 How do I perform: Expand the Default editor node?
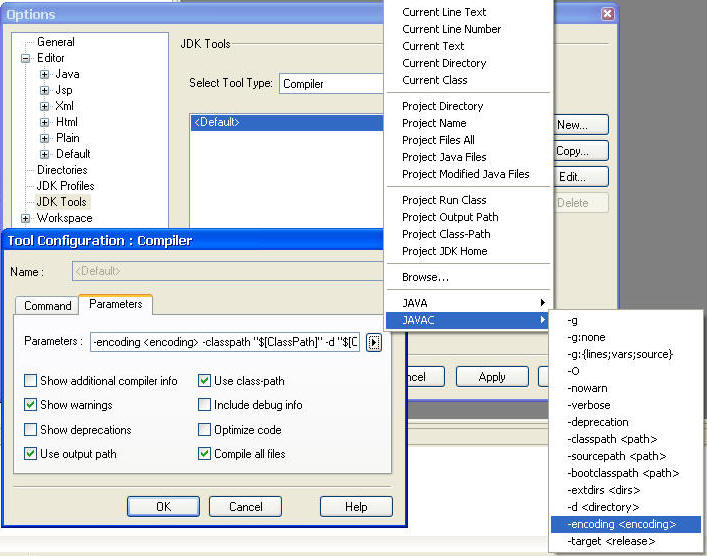click(x=44, y=154)
